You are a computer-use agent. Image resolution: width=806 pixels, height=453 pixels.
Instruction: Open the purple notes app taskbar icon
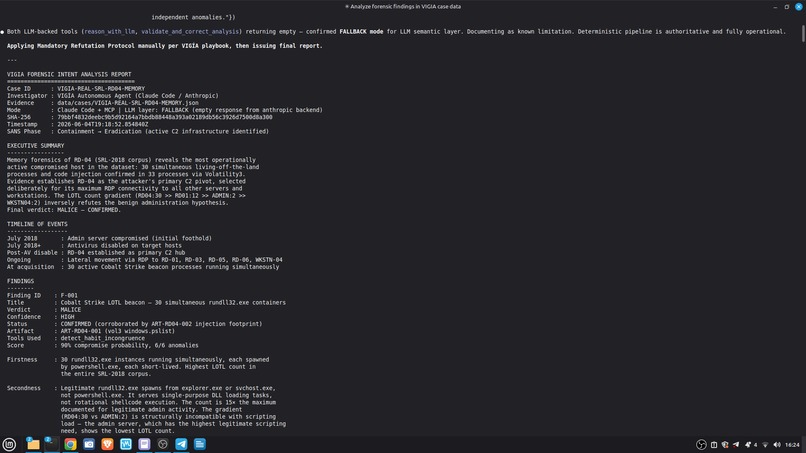coord(144,444)
